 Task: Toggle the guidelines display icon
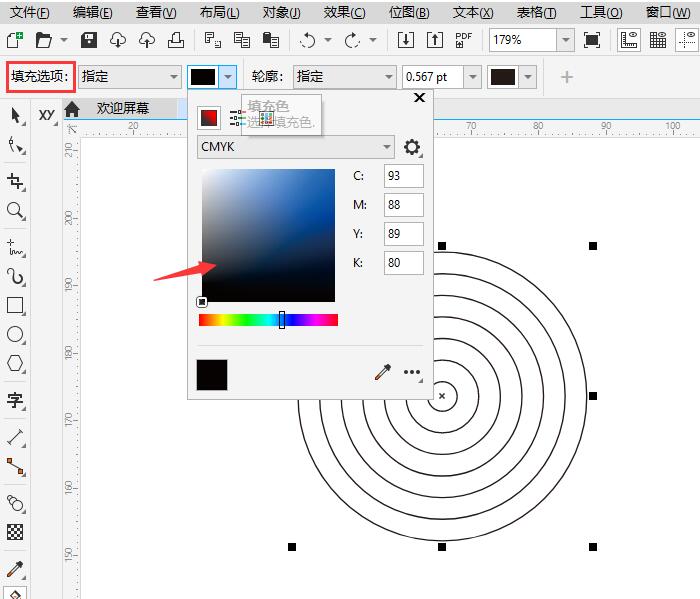point(687,40)
